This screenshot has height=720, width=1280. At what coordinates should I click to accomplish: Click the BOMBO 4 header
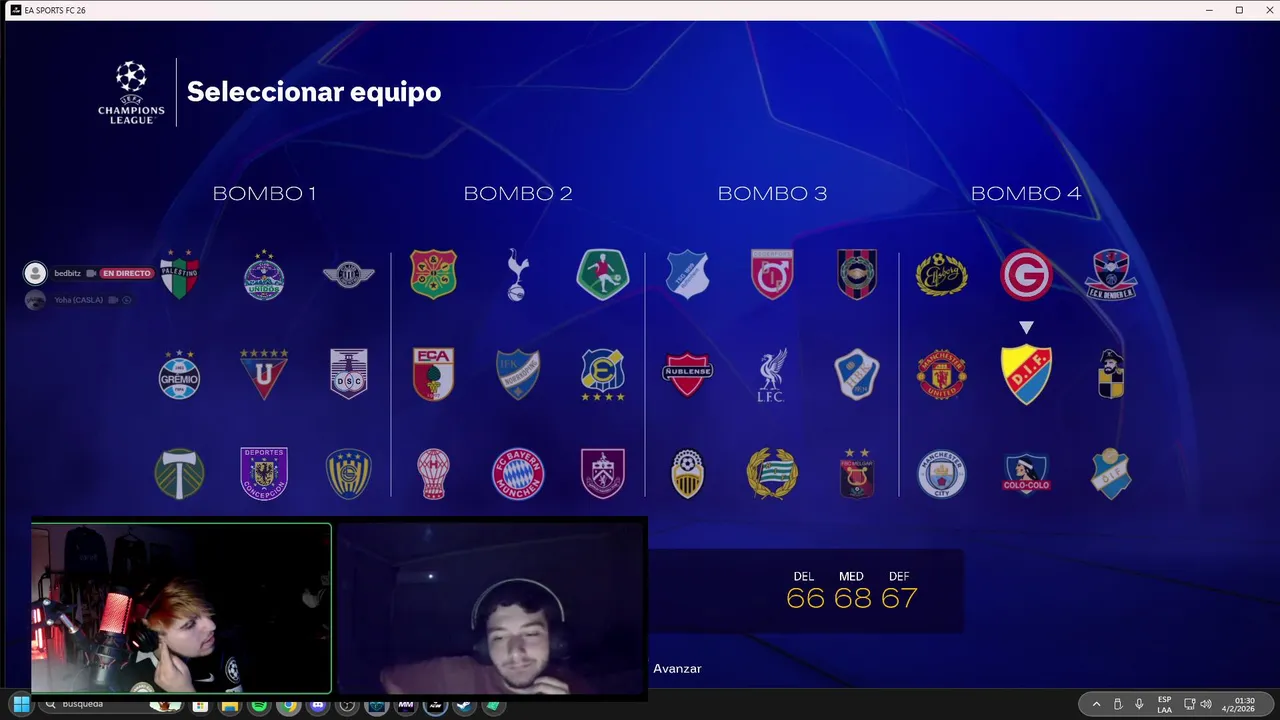pos(1026,193)
